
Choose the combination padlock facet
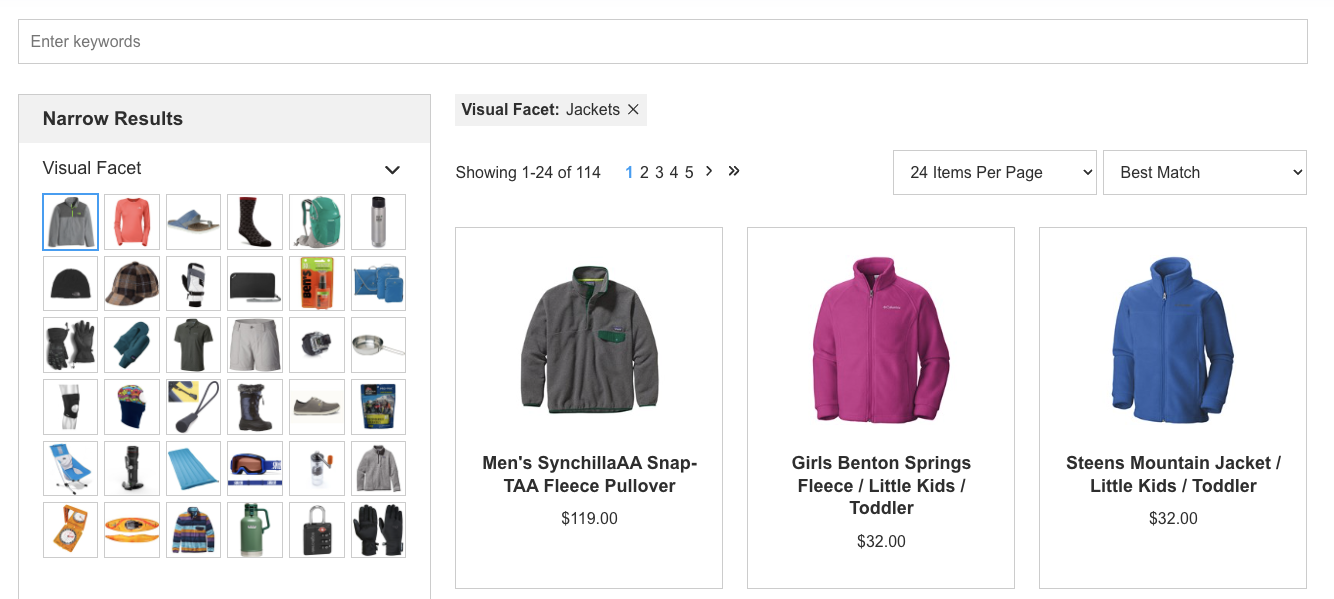(317, 530)
